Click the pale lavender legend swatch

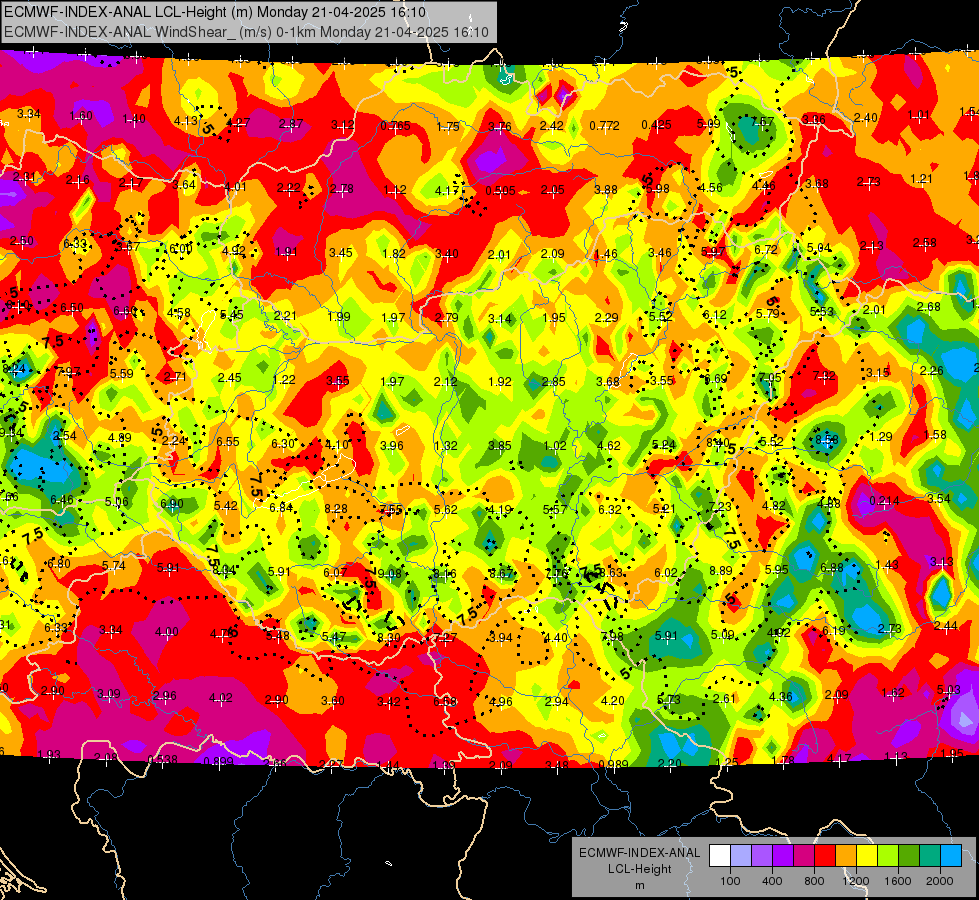click(741, 856)
